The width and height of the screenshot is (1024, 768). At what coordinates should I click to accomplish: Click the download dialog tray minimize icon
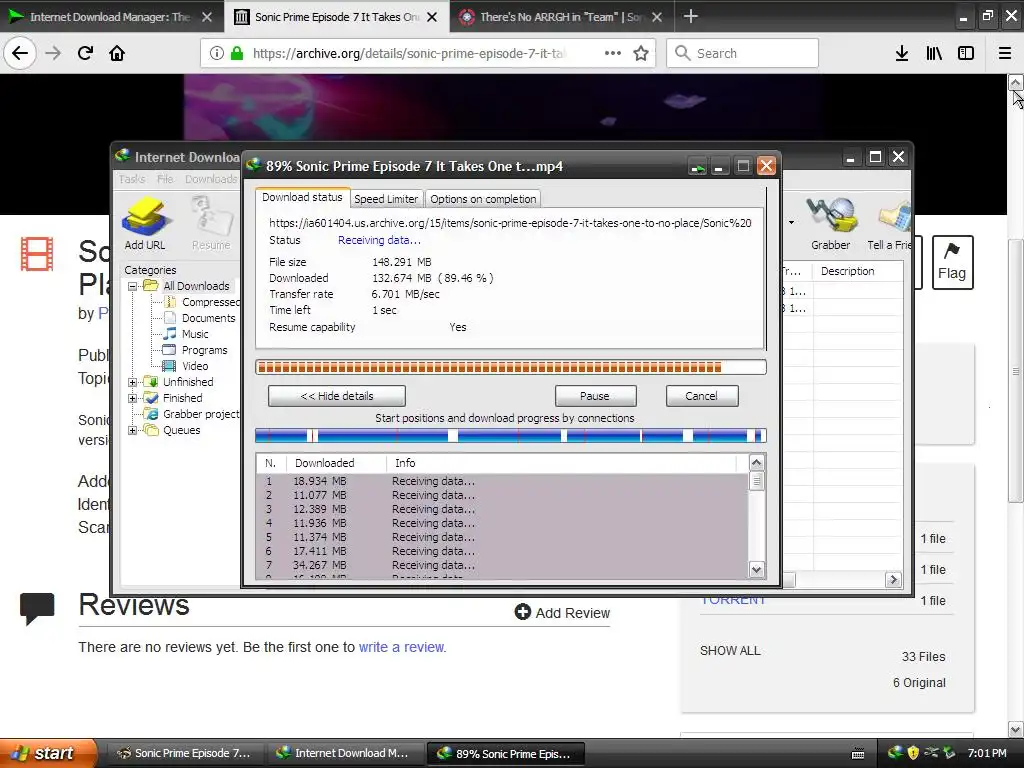pos(697,167)
